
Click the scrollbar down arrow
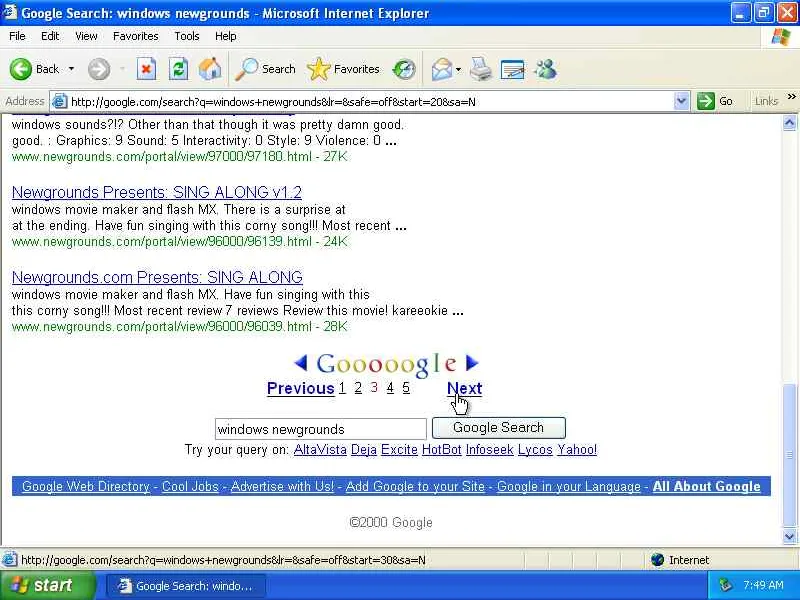point(789,536)
